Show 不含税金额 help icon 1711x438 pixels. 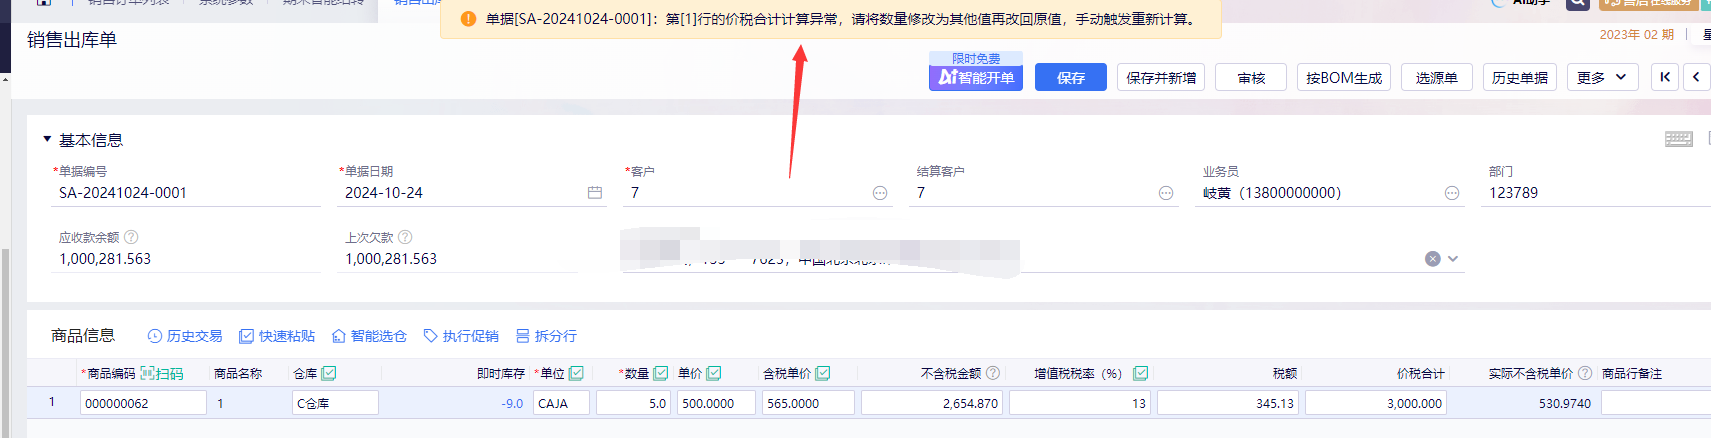coord(993,373)
